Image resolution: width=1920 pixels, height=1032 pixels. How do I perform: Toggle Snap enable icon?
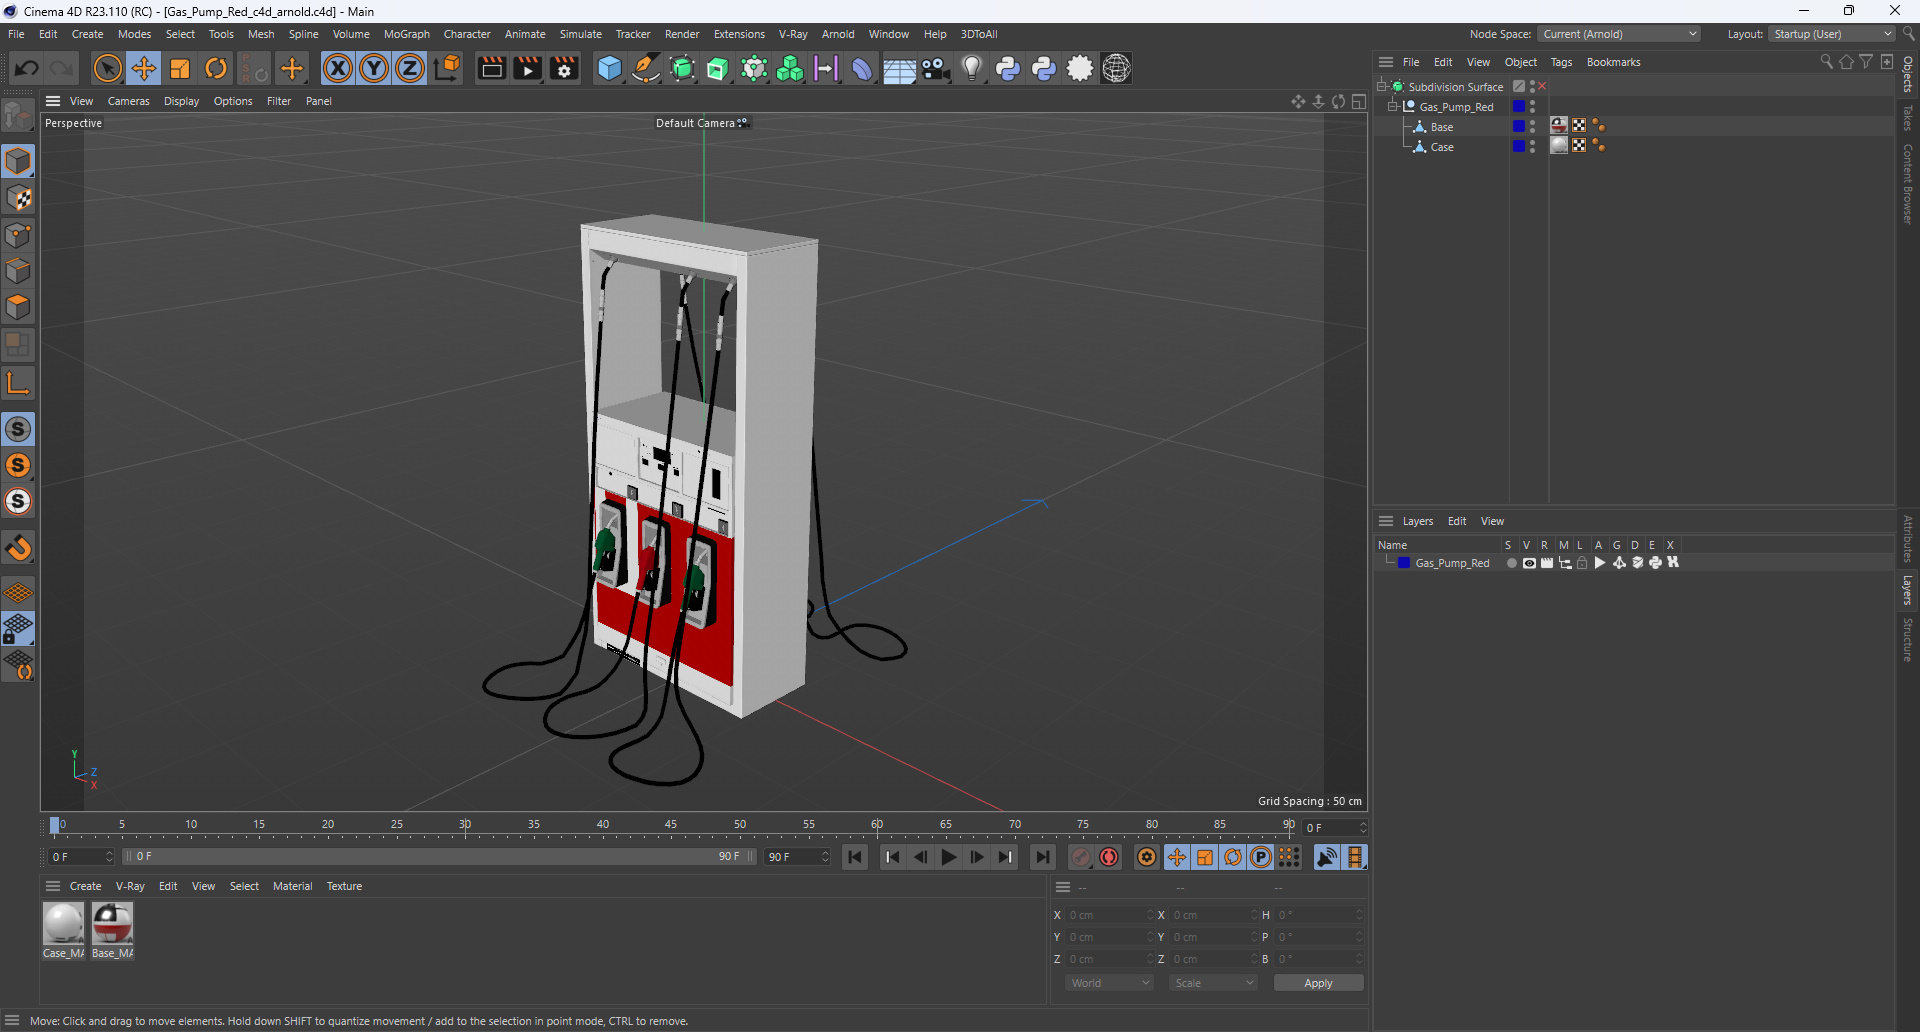coord(18,430)
